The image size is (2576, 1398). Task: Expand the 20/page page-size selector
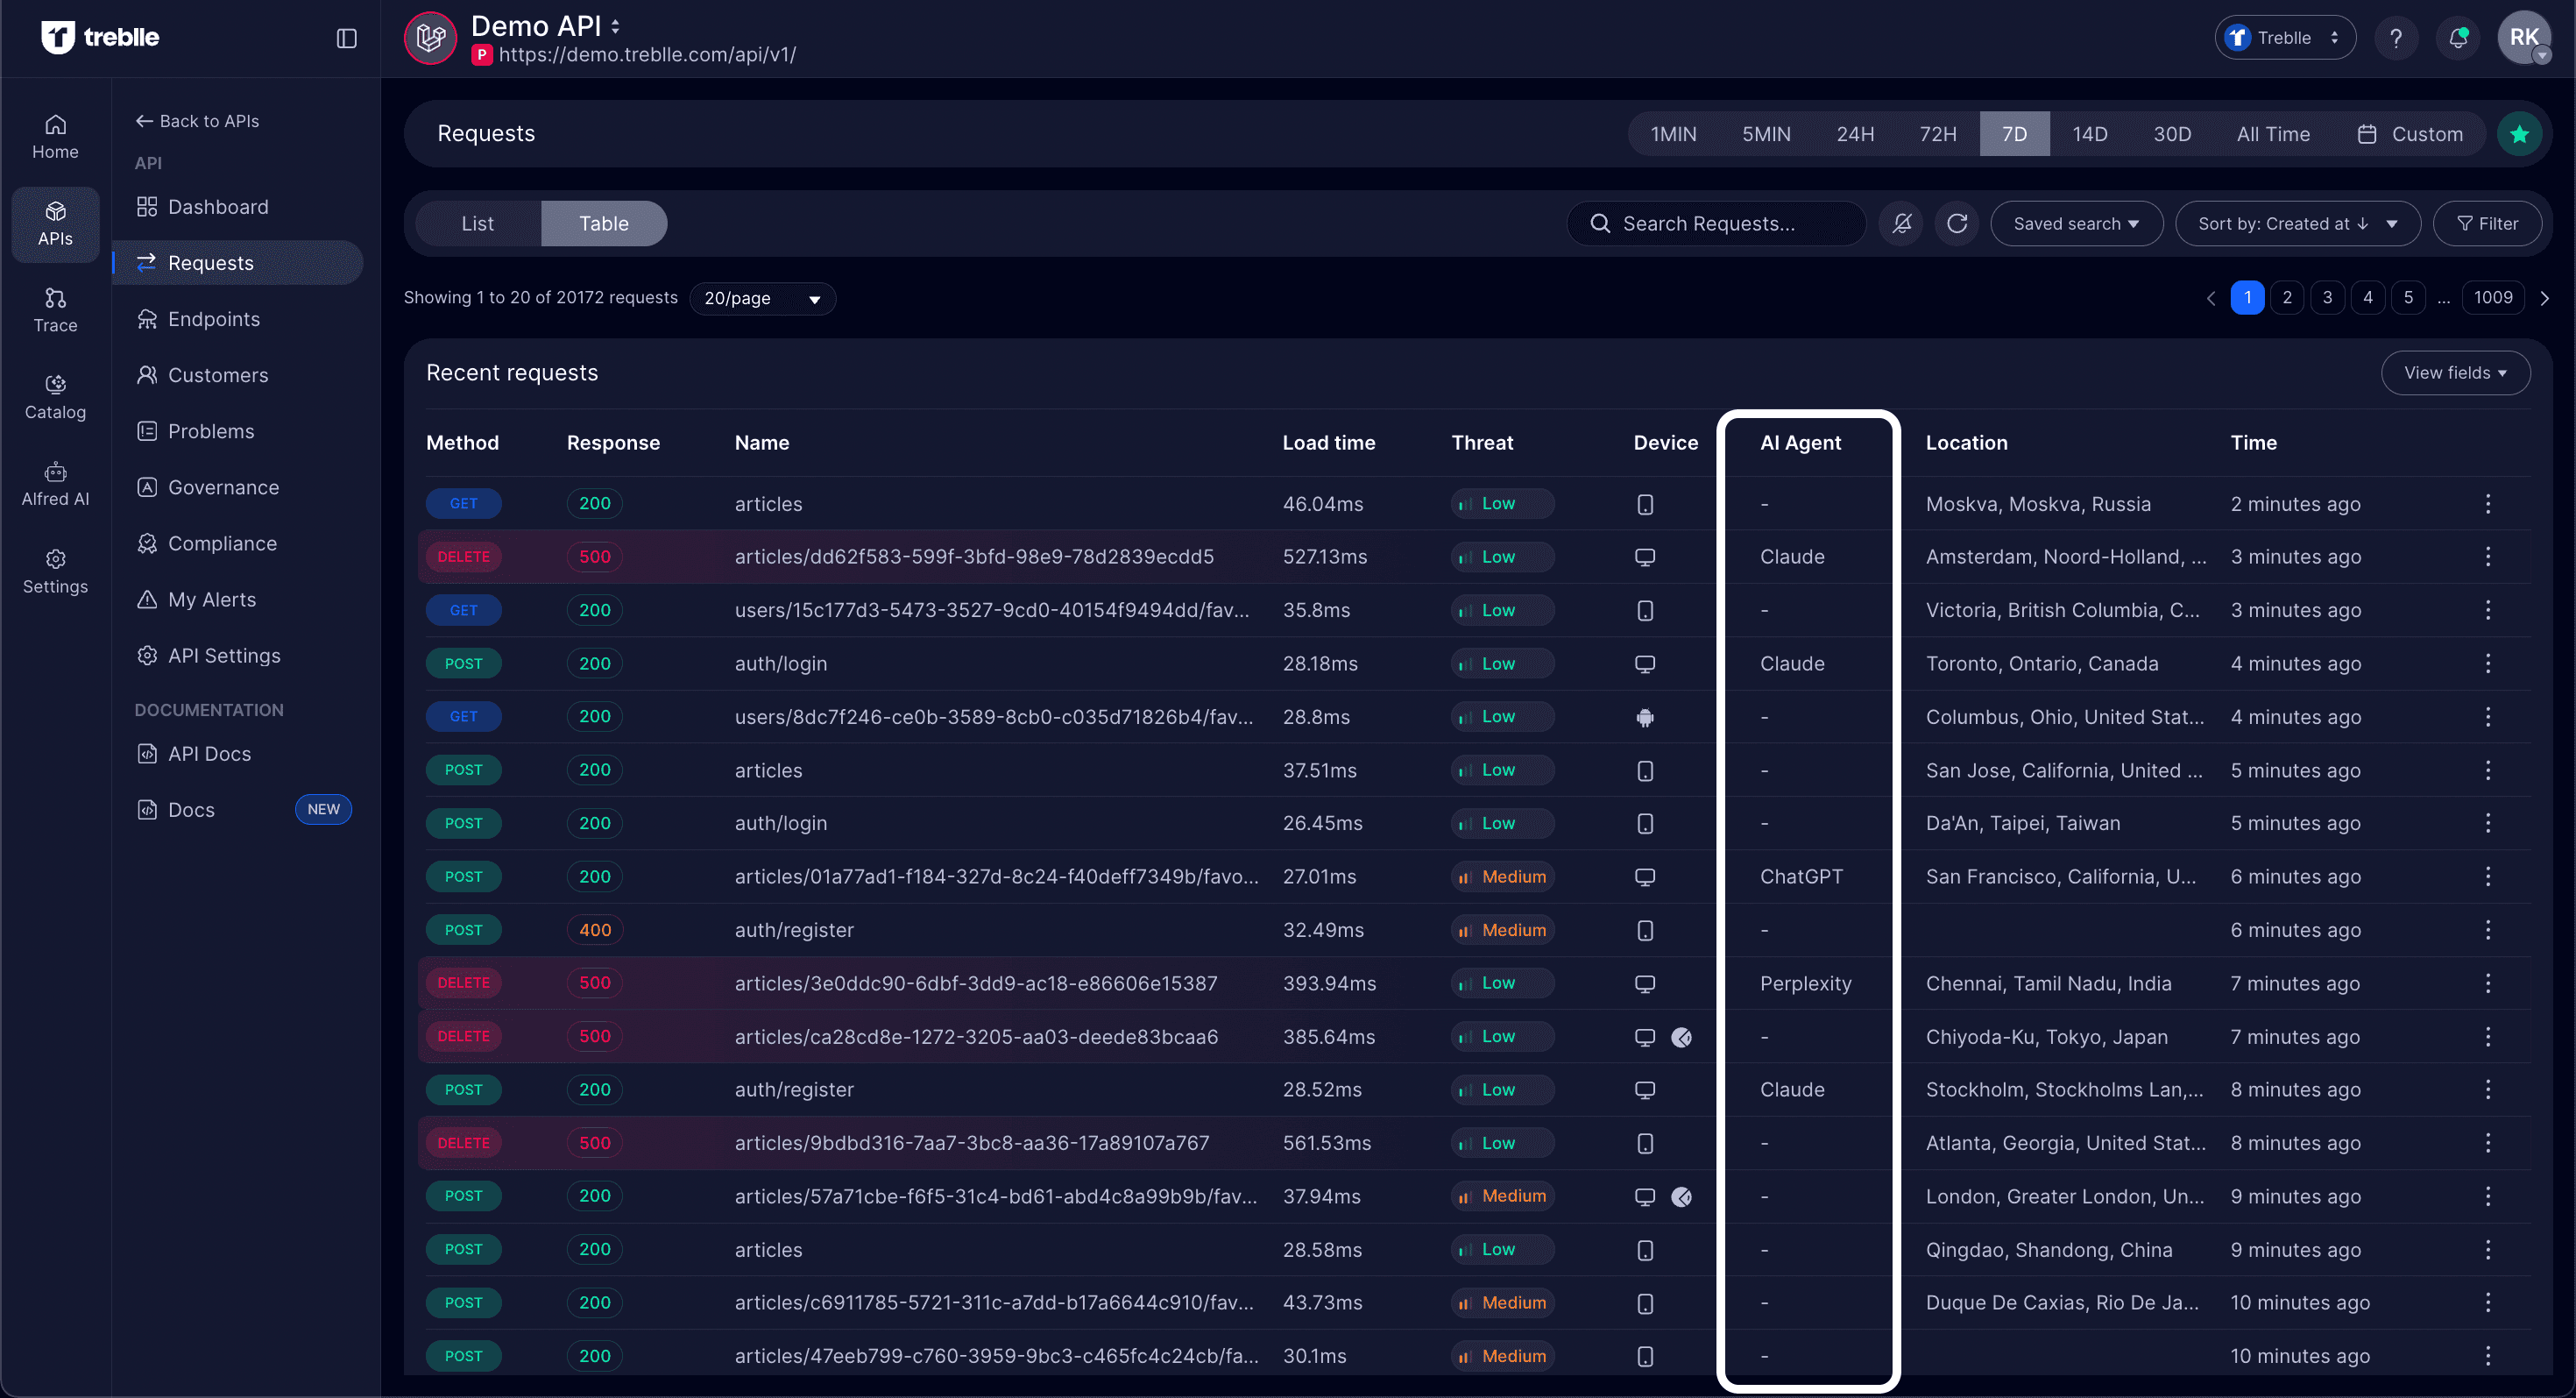point(762,298)
